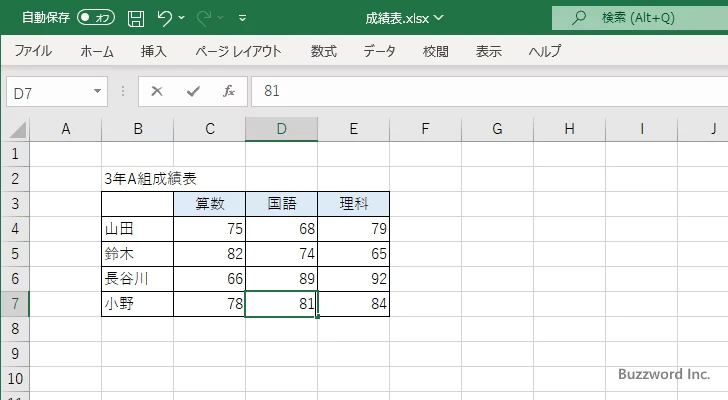Viewport: 728px width, 400px height.
Task: Select column D header
Action: pos(281,129)
